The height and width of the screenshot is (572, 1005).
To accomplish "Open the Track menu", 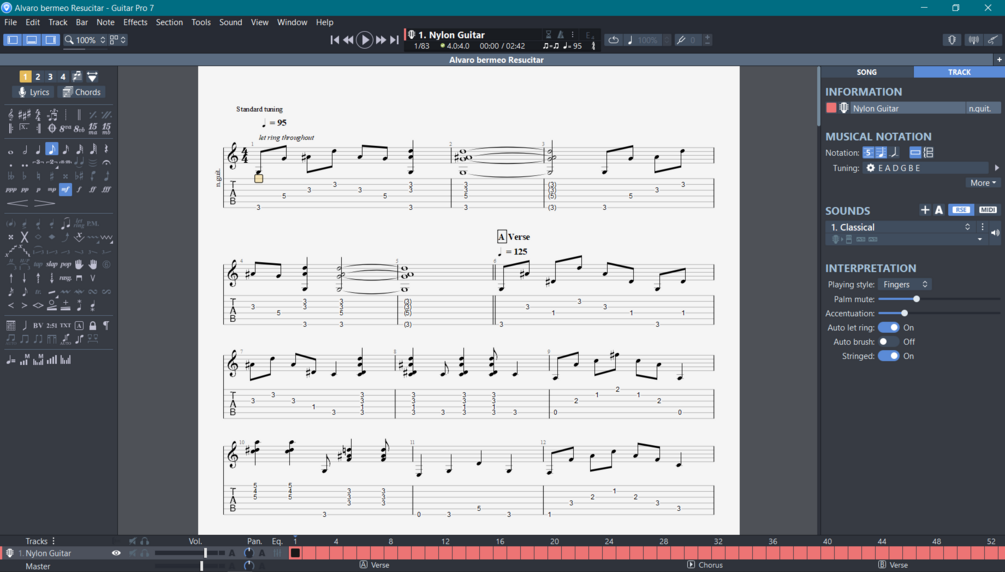I will pos(58,22).
